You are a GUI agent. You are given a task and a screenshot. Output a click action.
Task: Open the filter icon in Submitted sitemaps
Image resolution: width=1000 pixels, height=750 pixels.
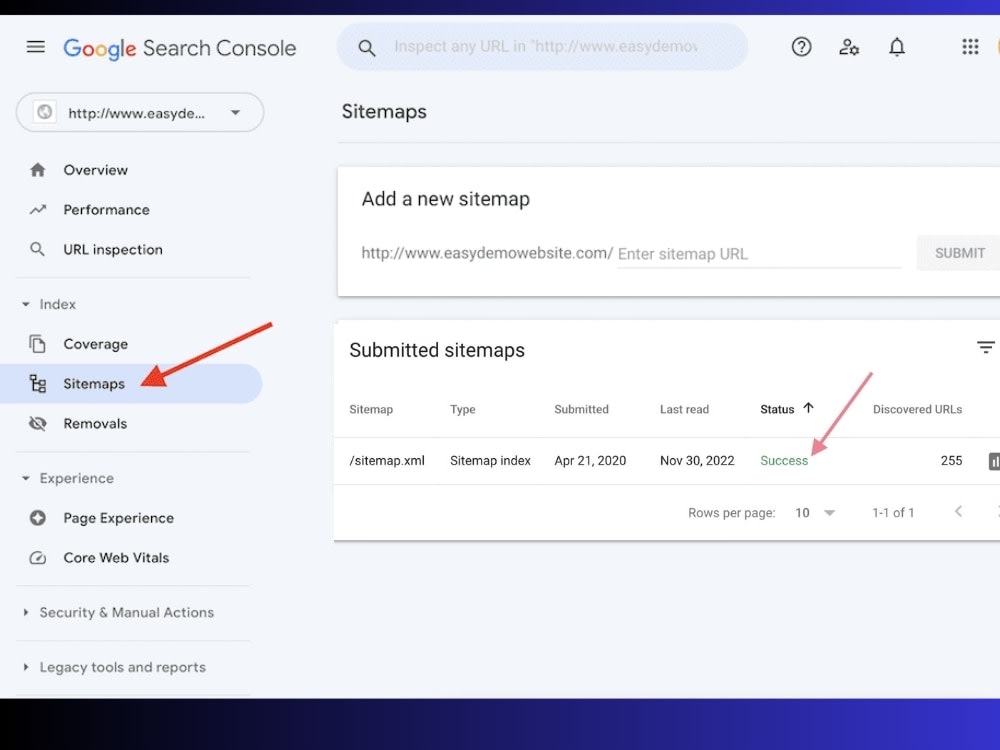(985, 348)
